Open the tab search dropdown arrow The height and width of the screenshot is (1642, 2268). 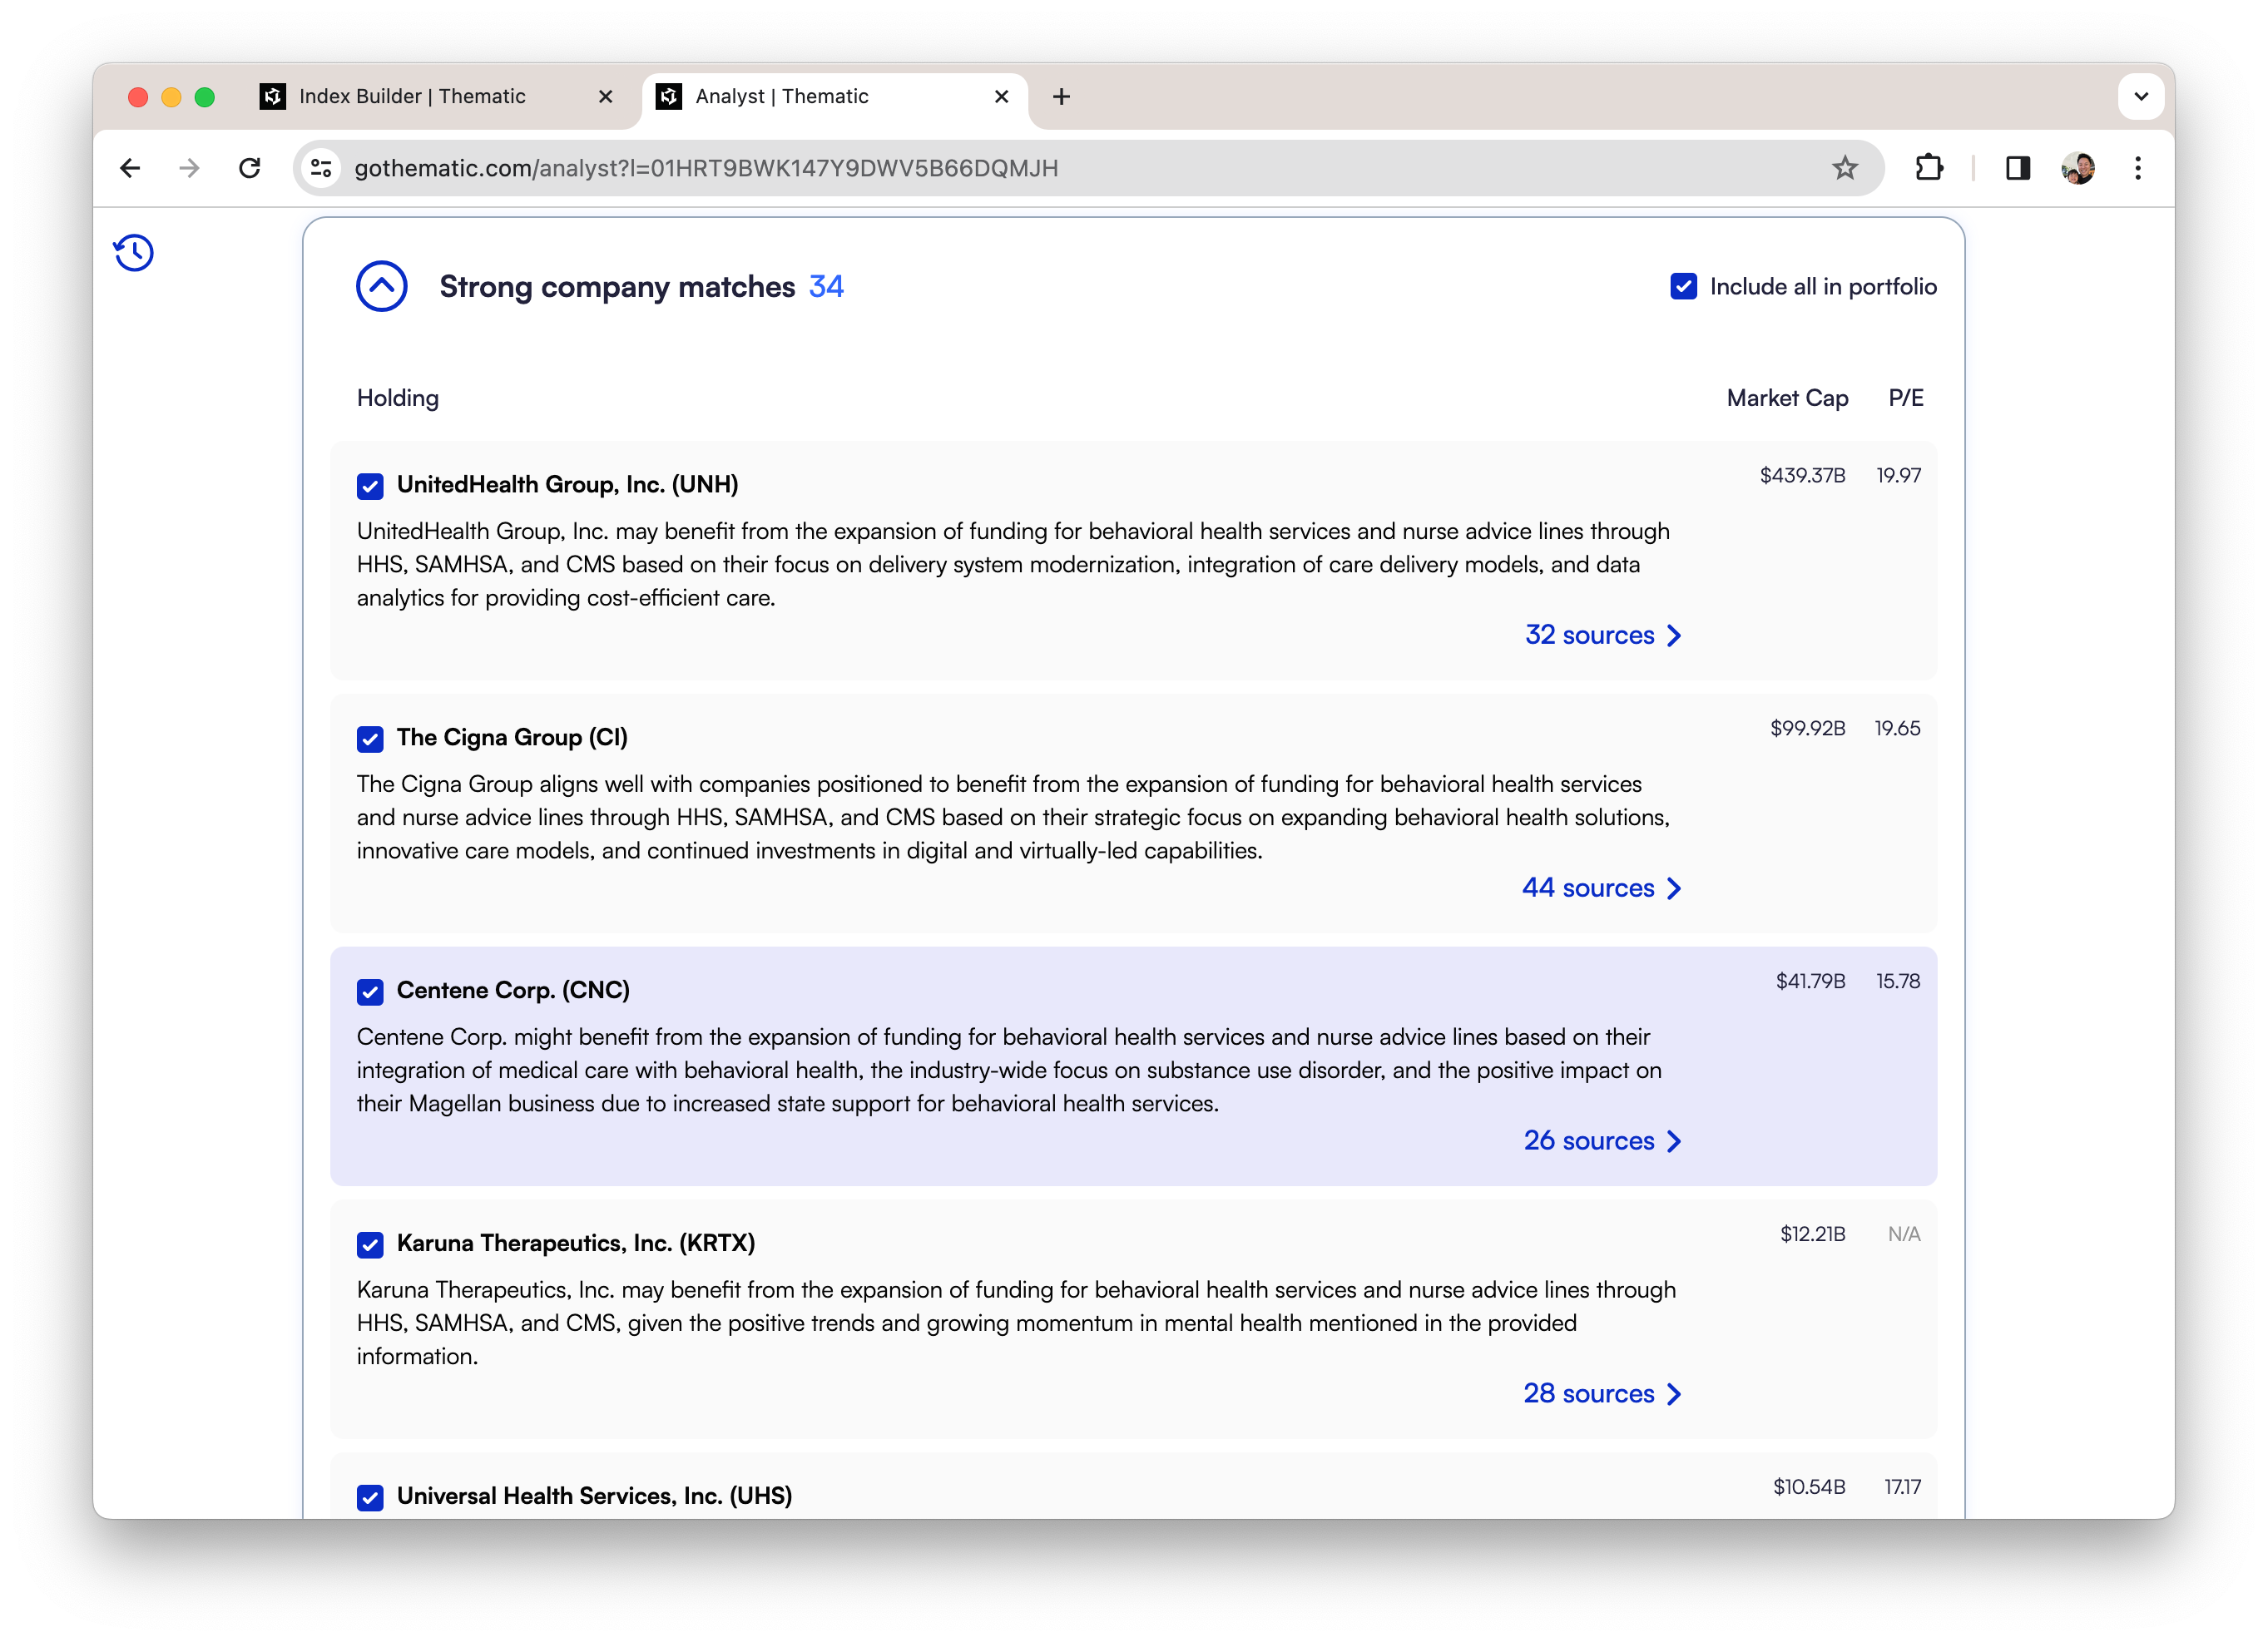[x=2141, y=97]
